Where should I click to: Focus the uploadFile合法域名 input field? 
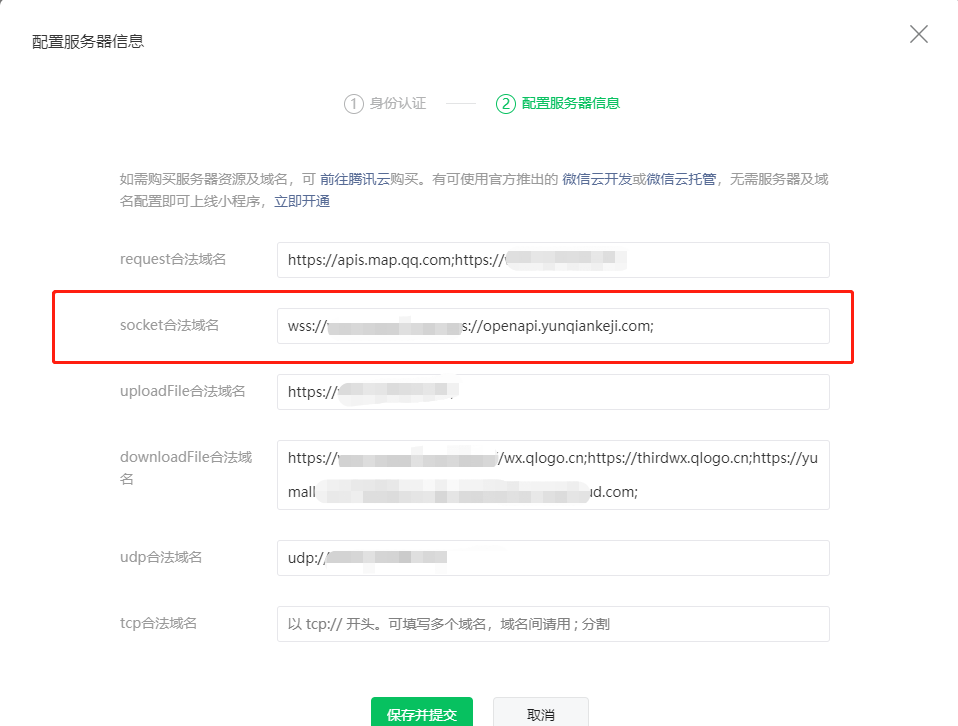point(553,392)
